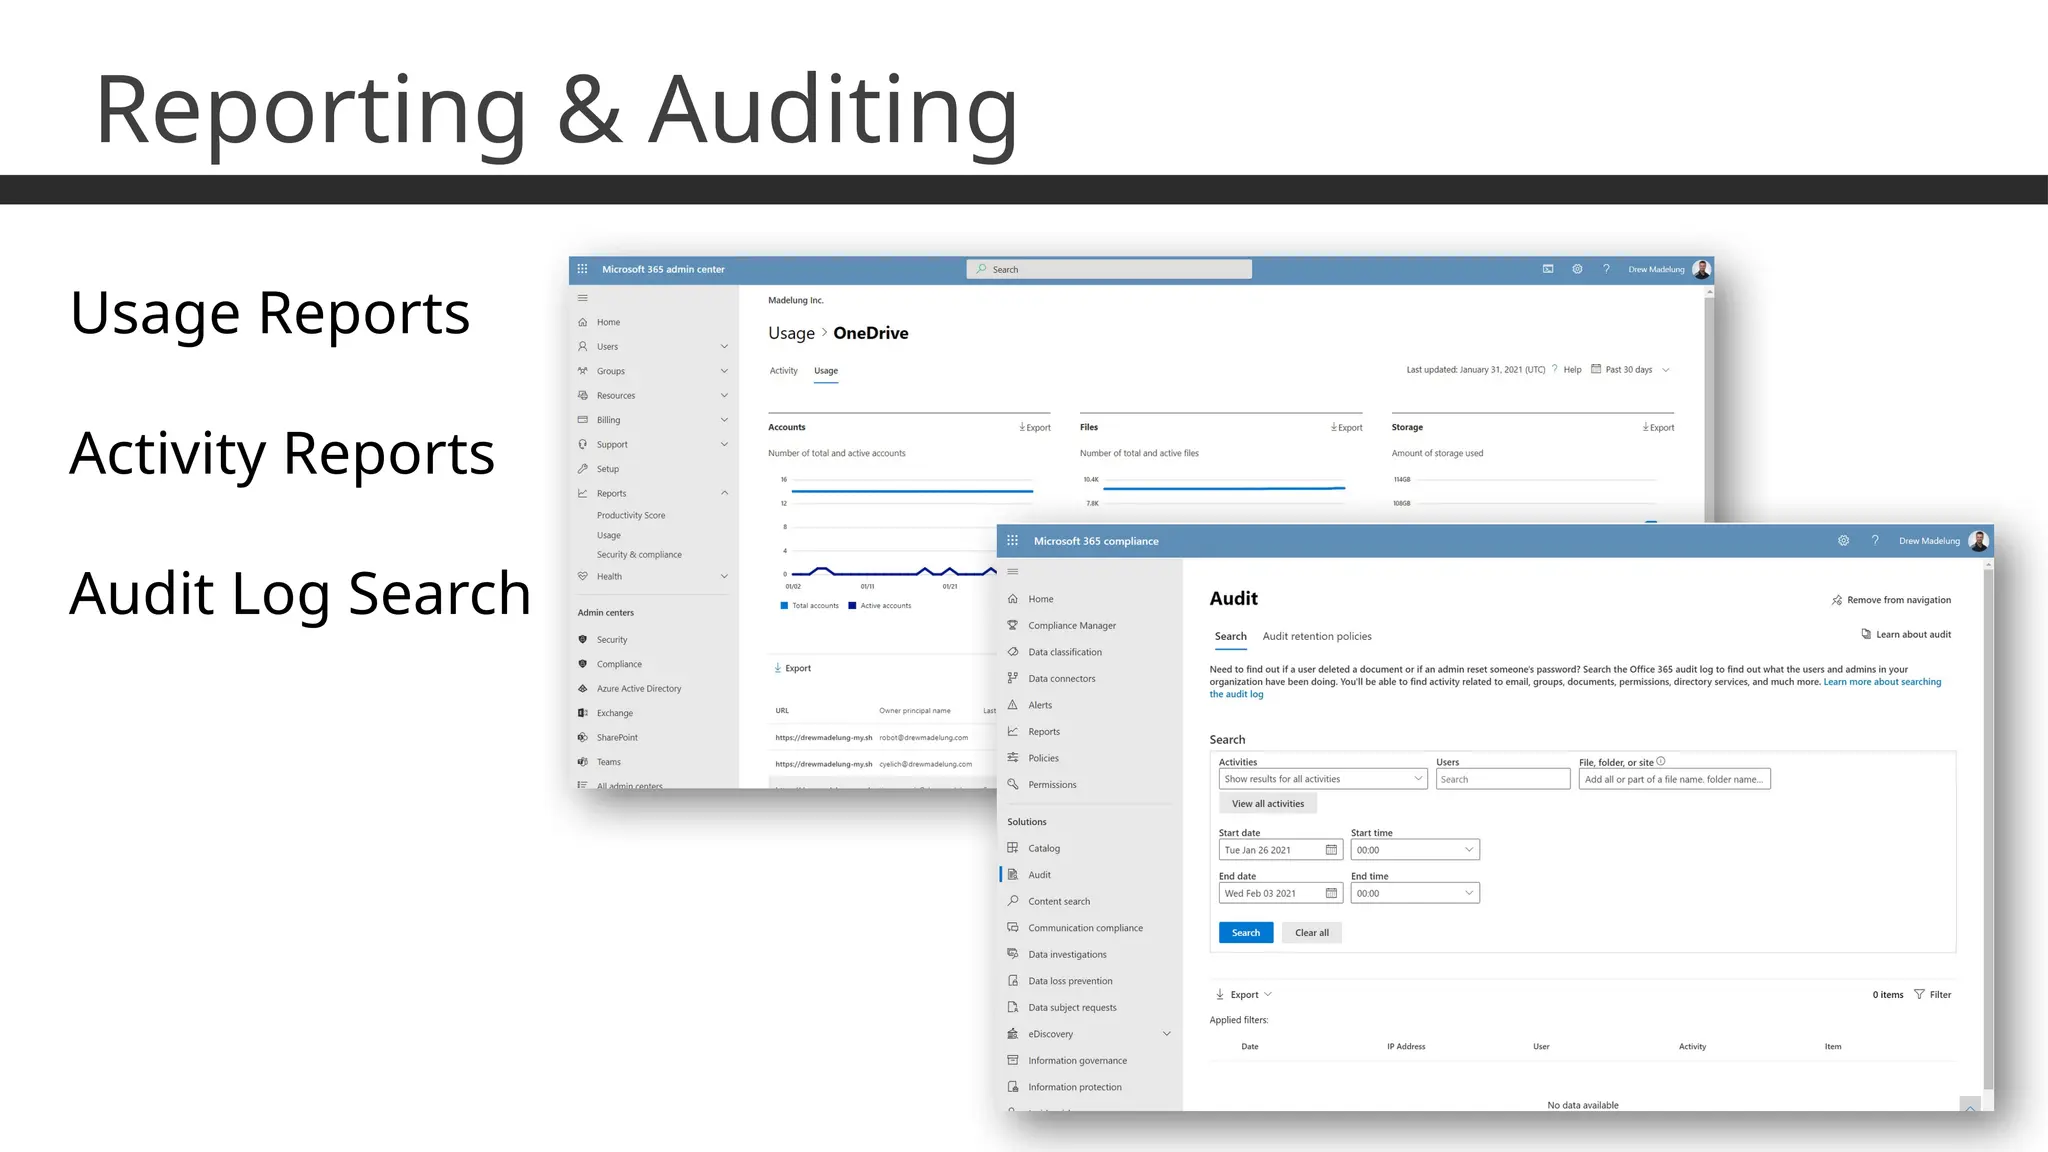
Task: Expand eDiscovery in the compliance sidebar
Action: point(1166,1034)
